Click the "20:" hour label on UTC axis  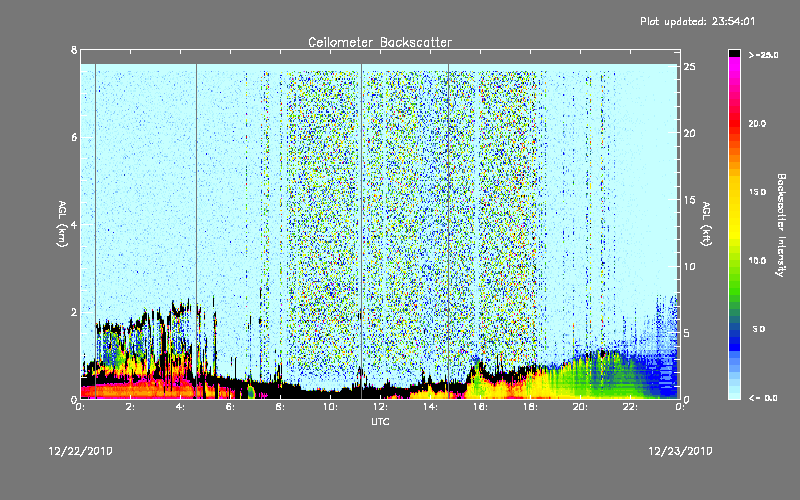pyautogui.click(x=580, y=407)
